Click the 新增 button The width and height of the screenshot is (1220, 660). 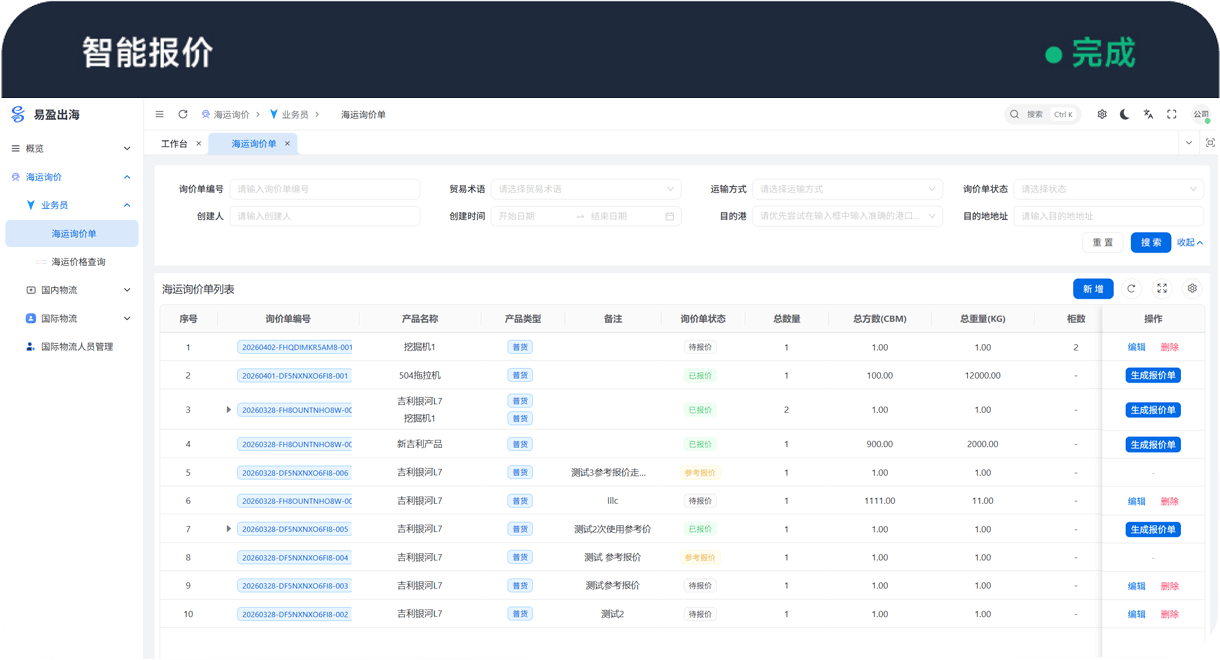coord(1093,289)
